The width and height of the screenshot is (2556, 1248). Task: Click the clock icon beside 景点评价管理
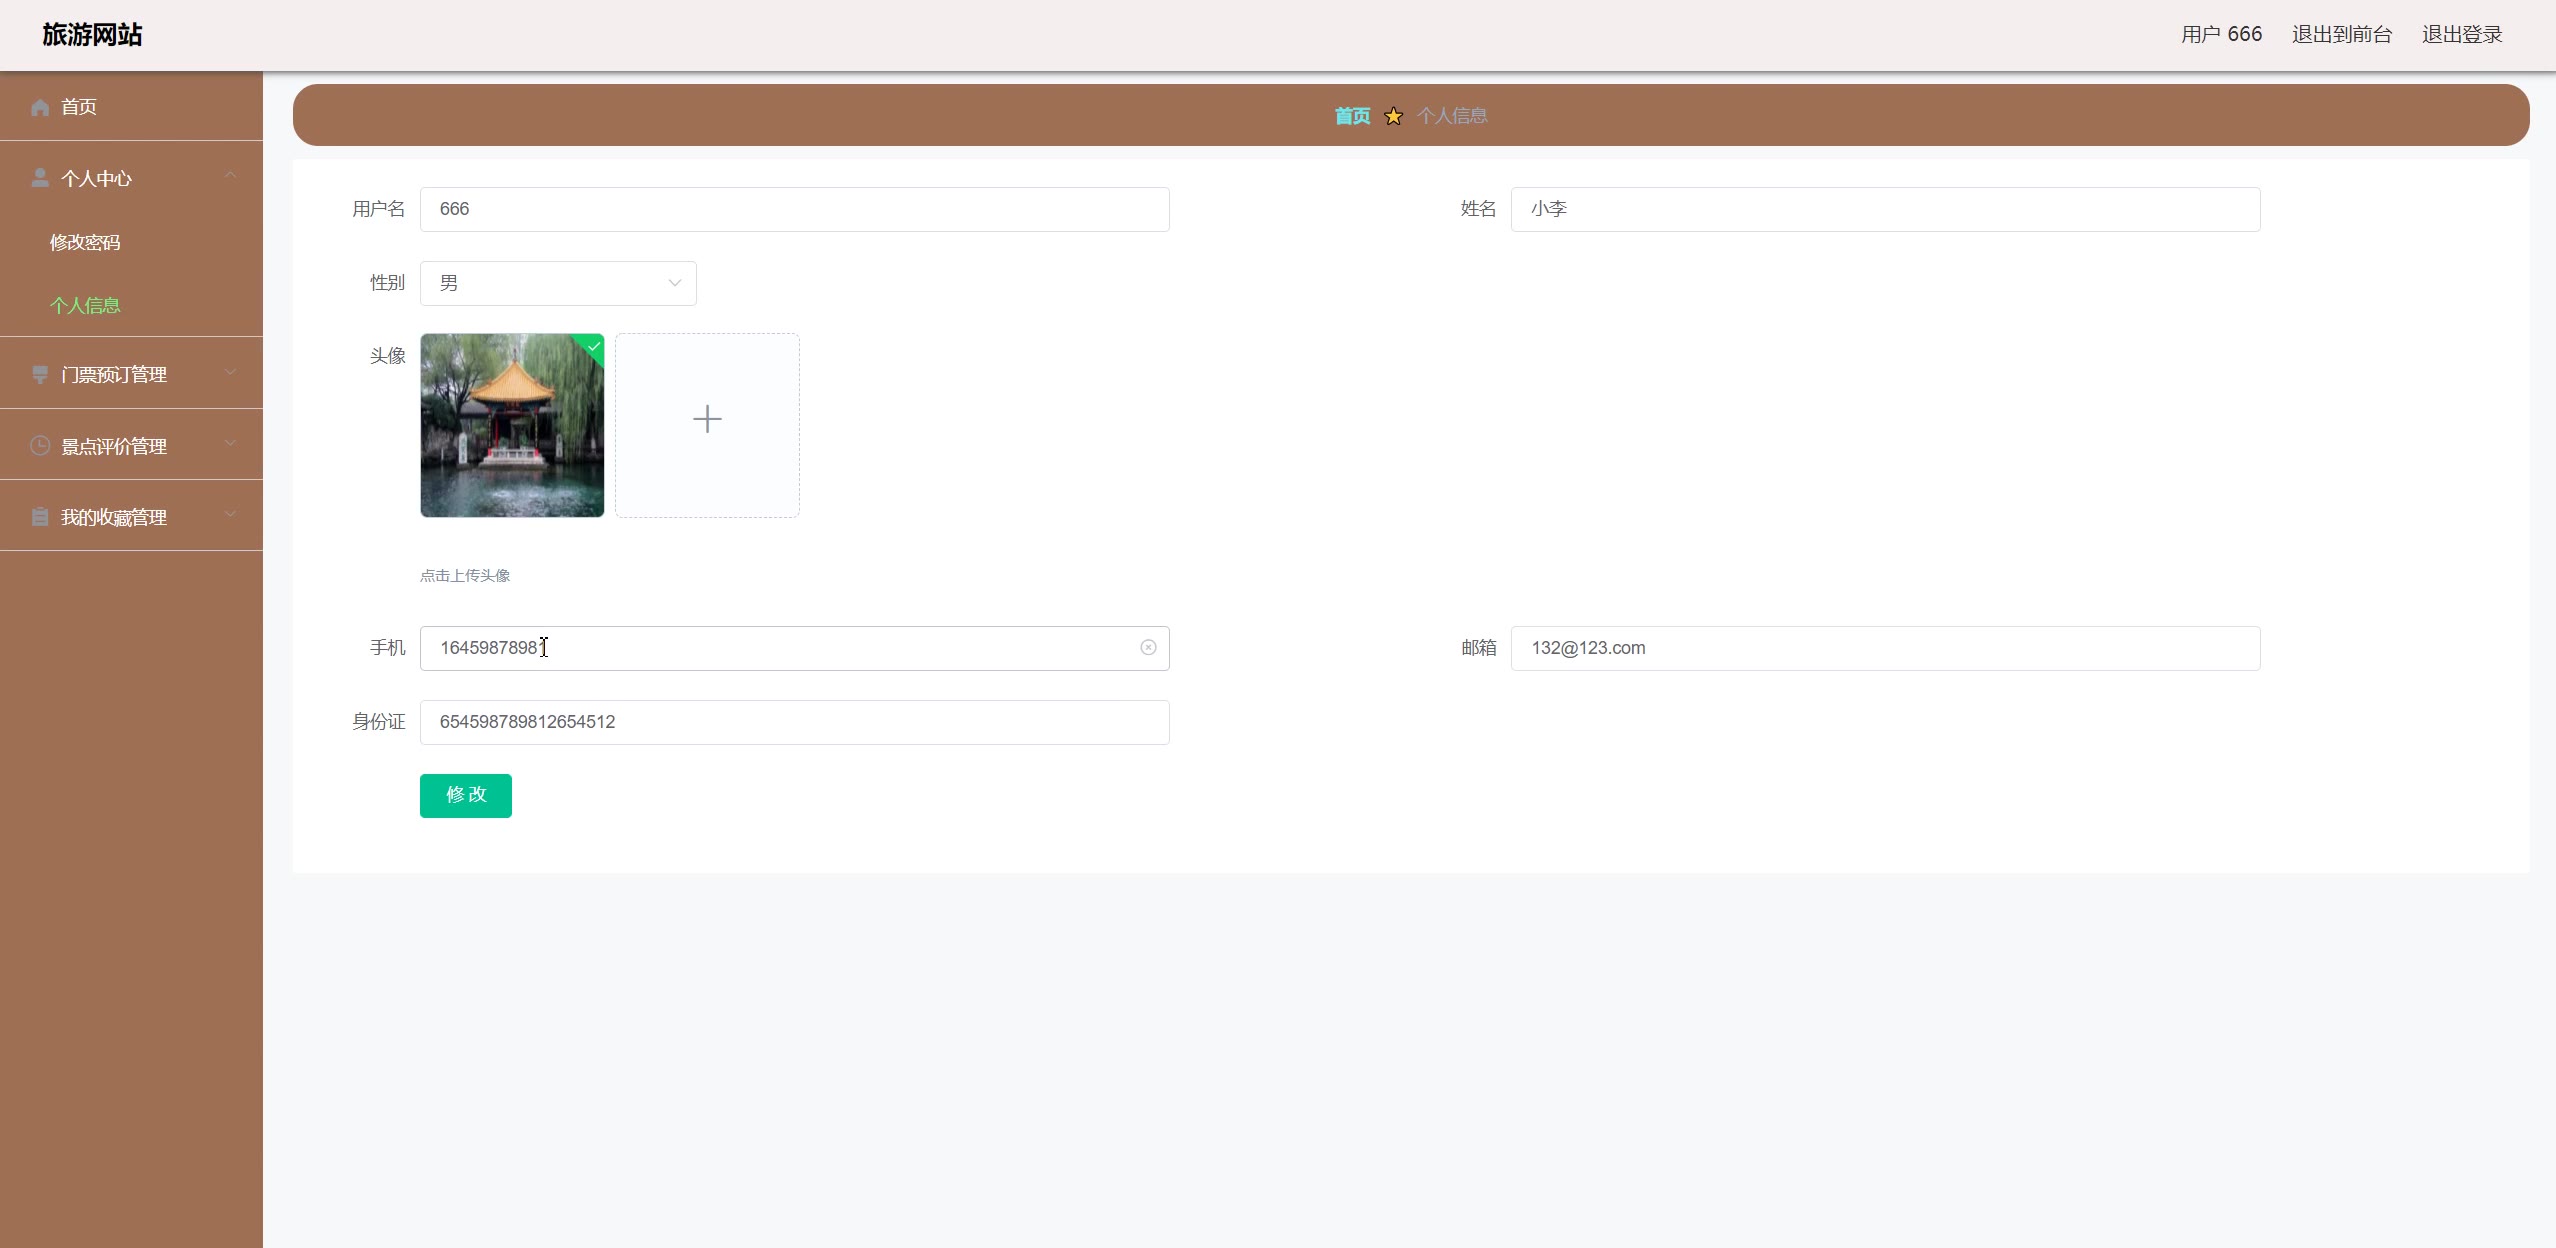pyautogui.click(x=40, y=446)
